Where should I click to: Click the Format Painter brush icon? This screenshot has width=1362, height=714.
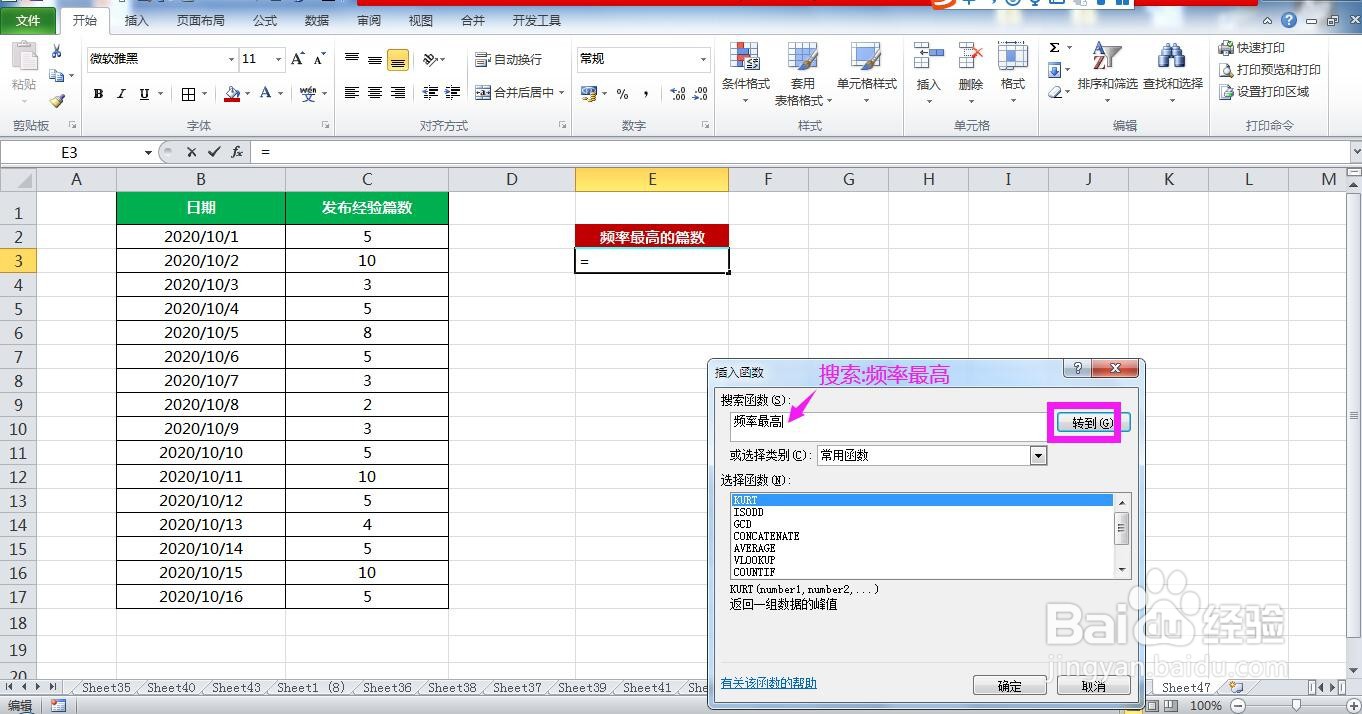57,100
